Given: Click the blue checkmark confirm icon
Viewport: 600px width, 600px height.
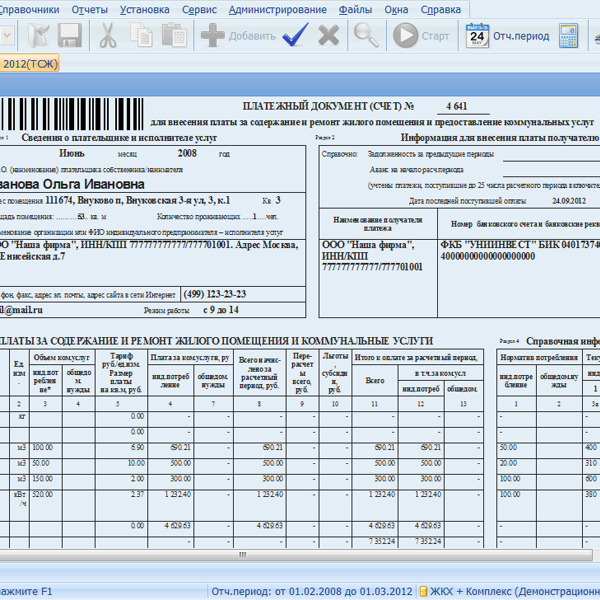Looking at the screenshot, I should pyautogui.click(x=294, y=36).
